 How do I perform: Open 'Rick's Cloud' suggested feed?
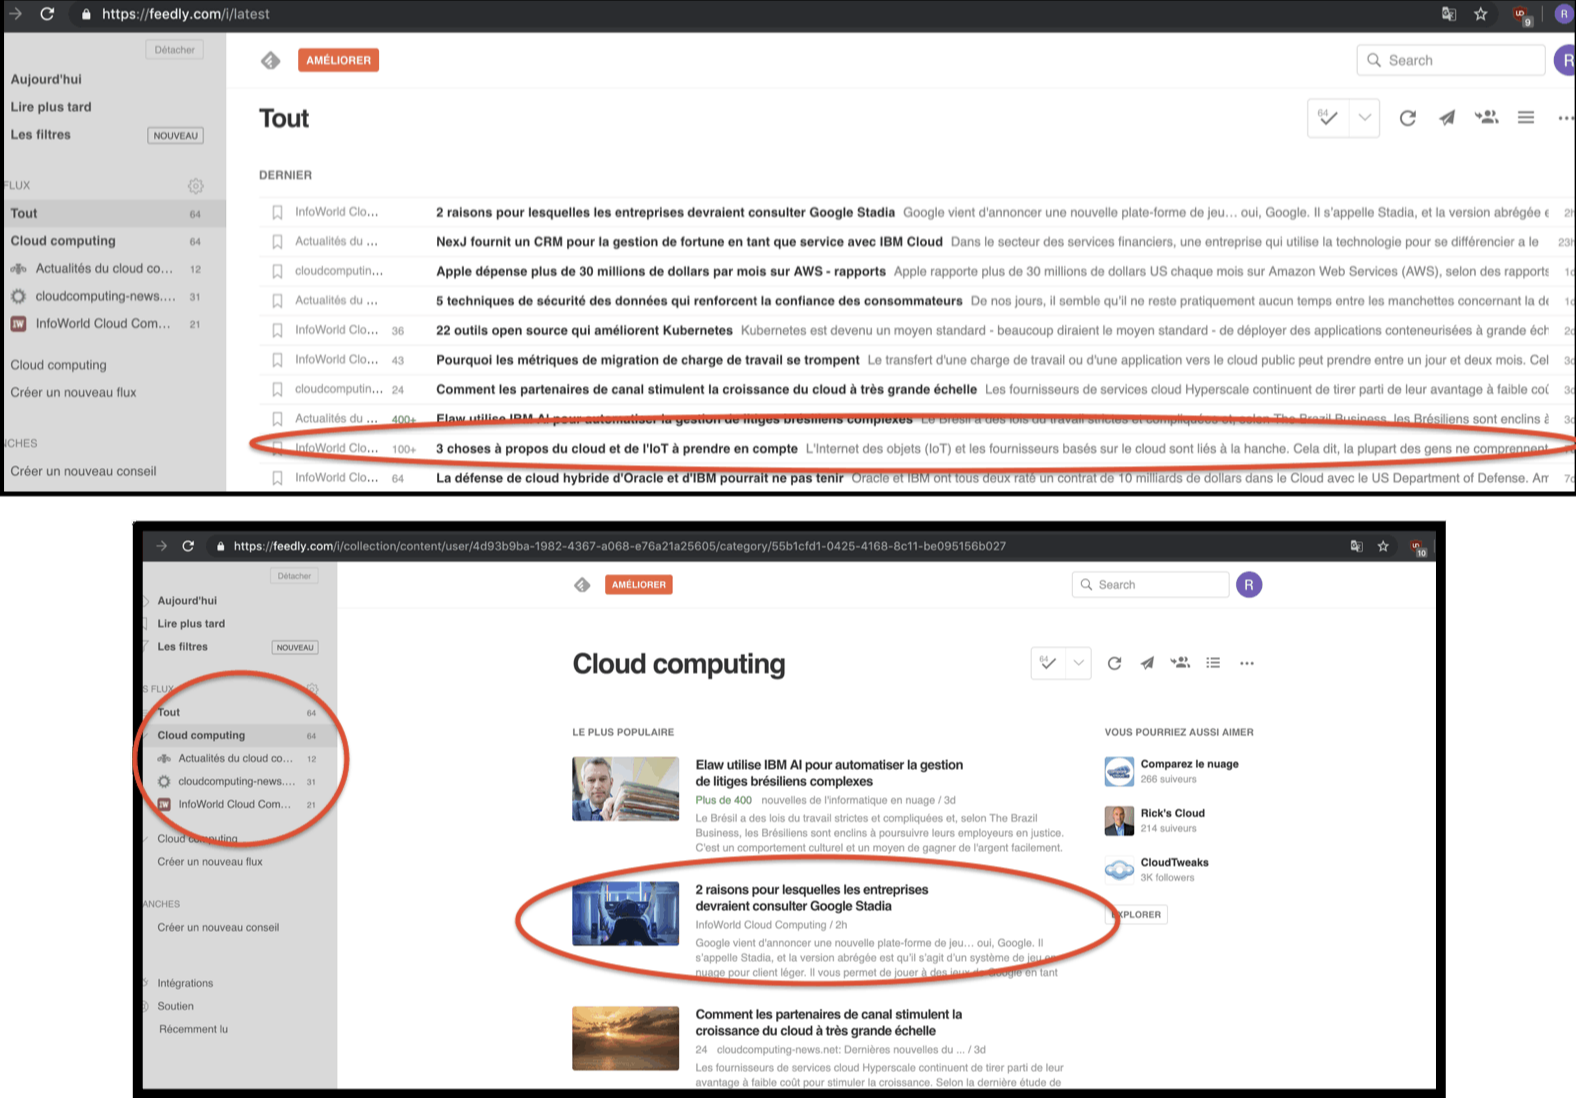coord(1172,813)
